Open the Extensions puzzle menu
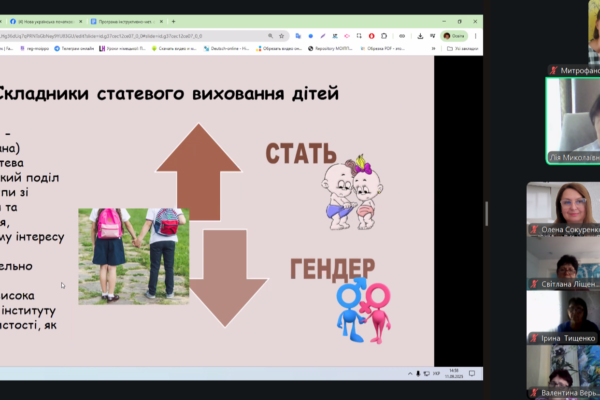Image resolution: width=600 pixels, height=400 pixels. [x=384, y=36]
